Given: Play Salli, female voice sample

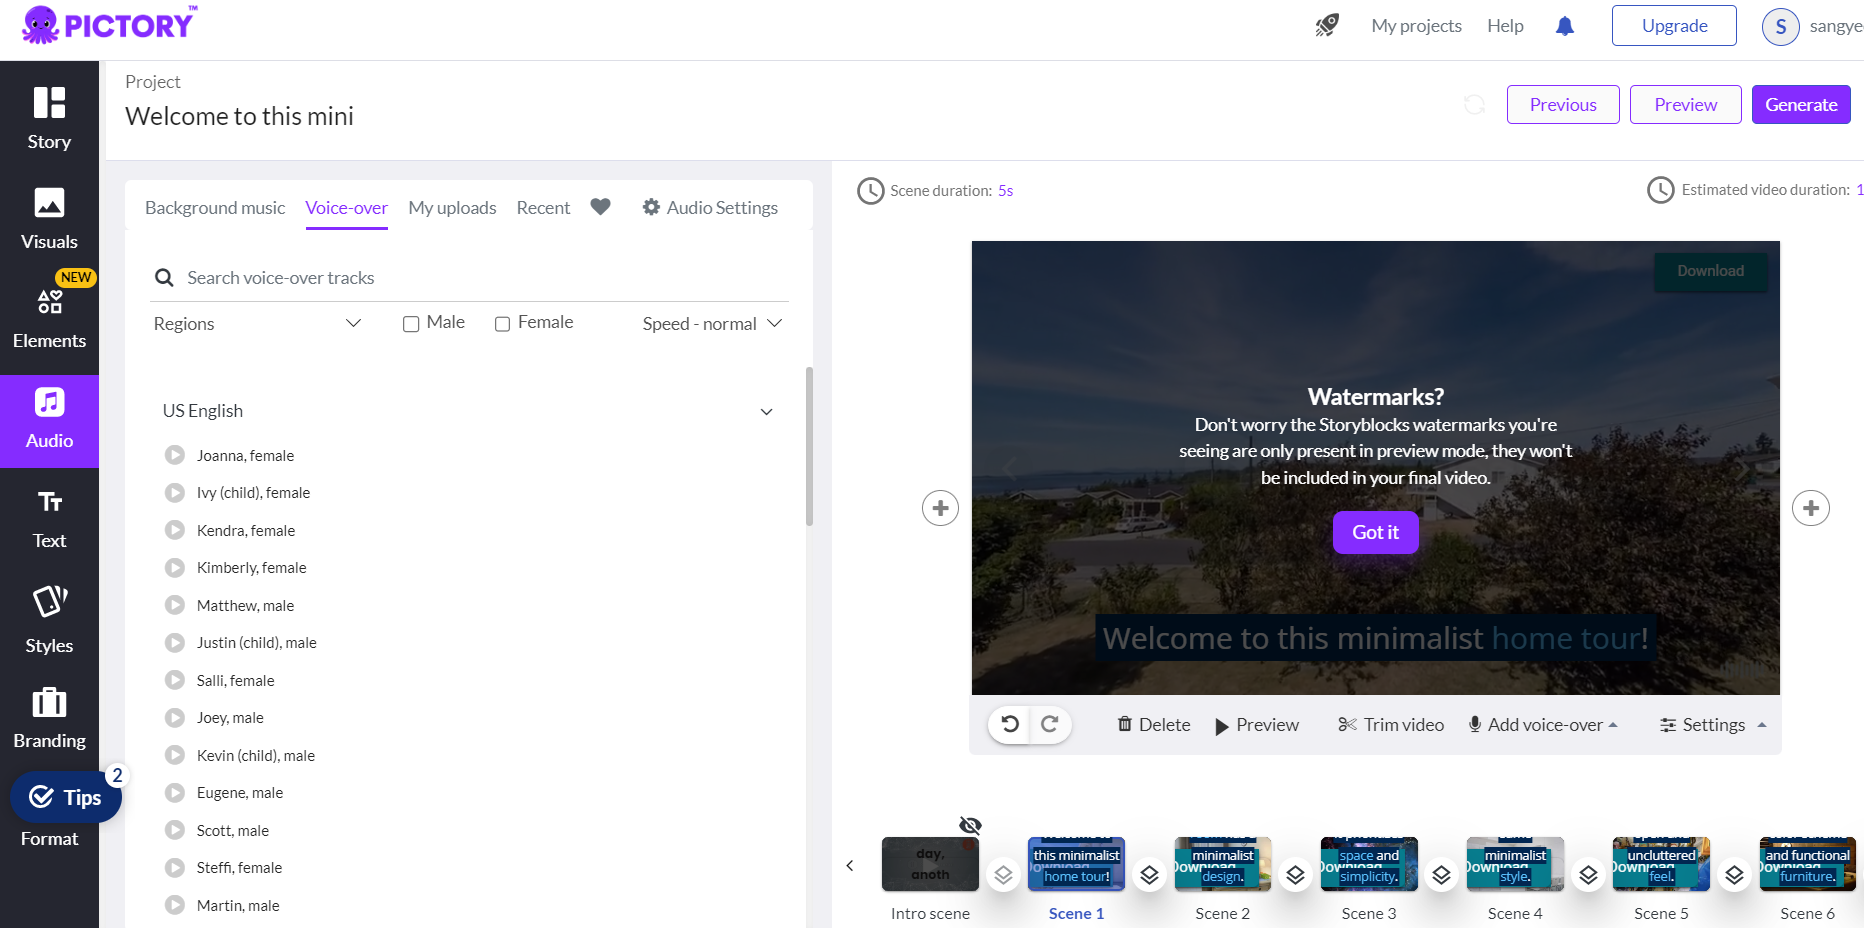Looking at the screenshot, I should click(175, 680).
